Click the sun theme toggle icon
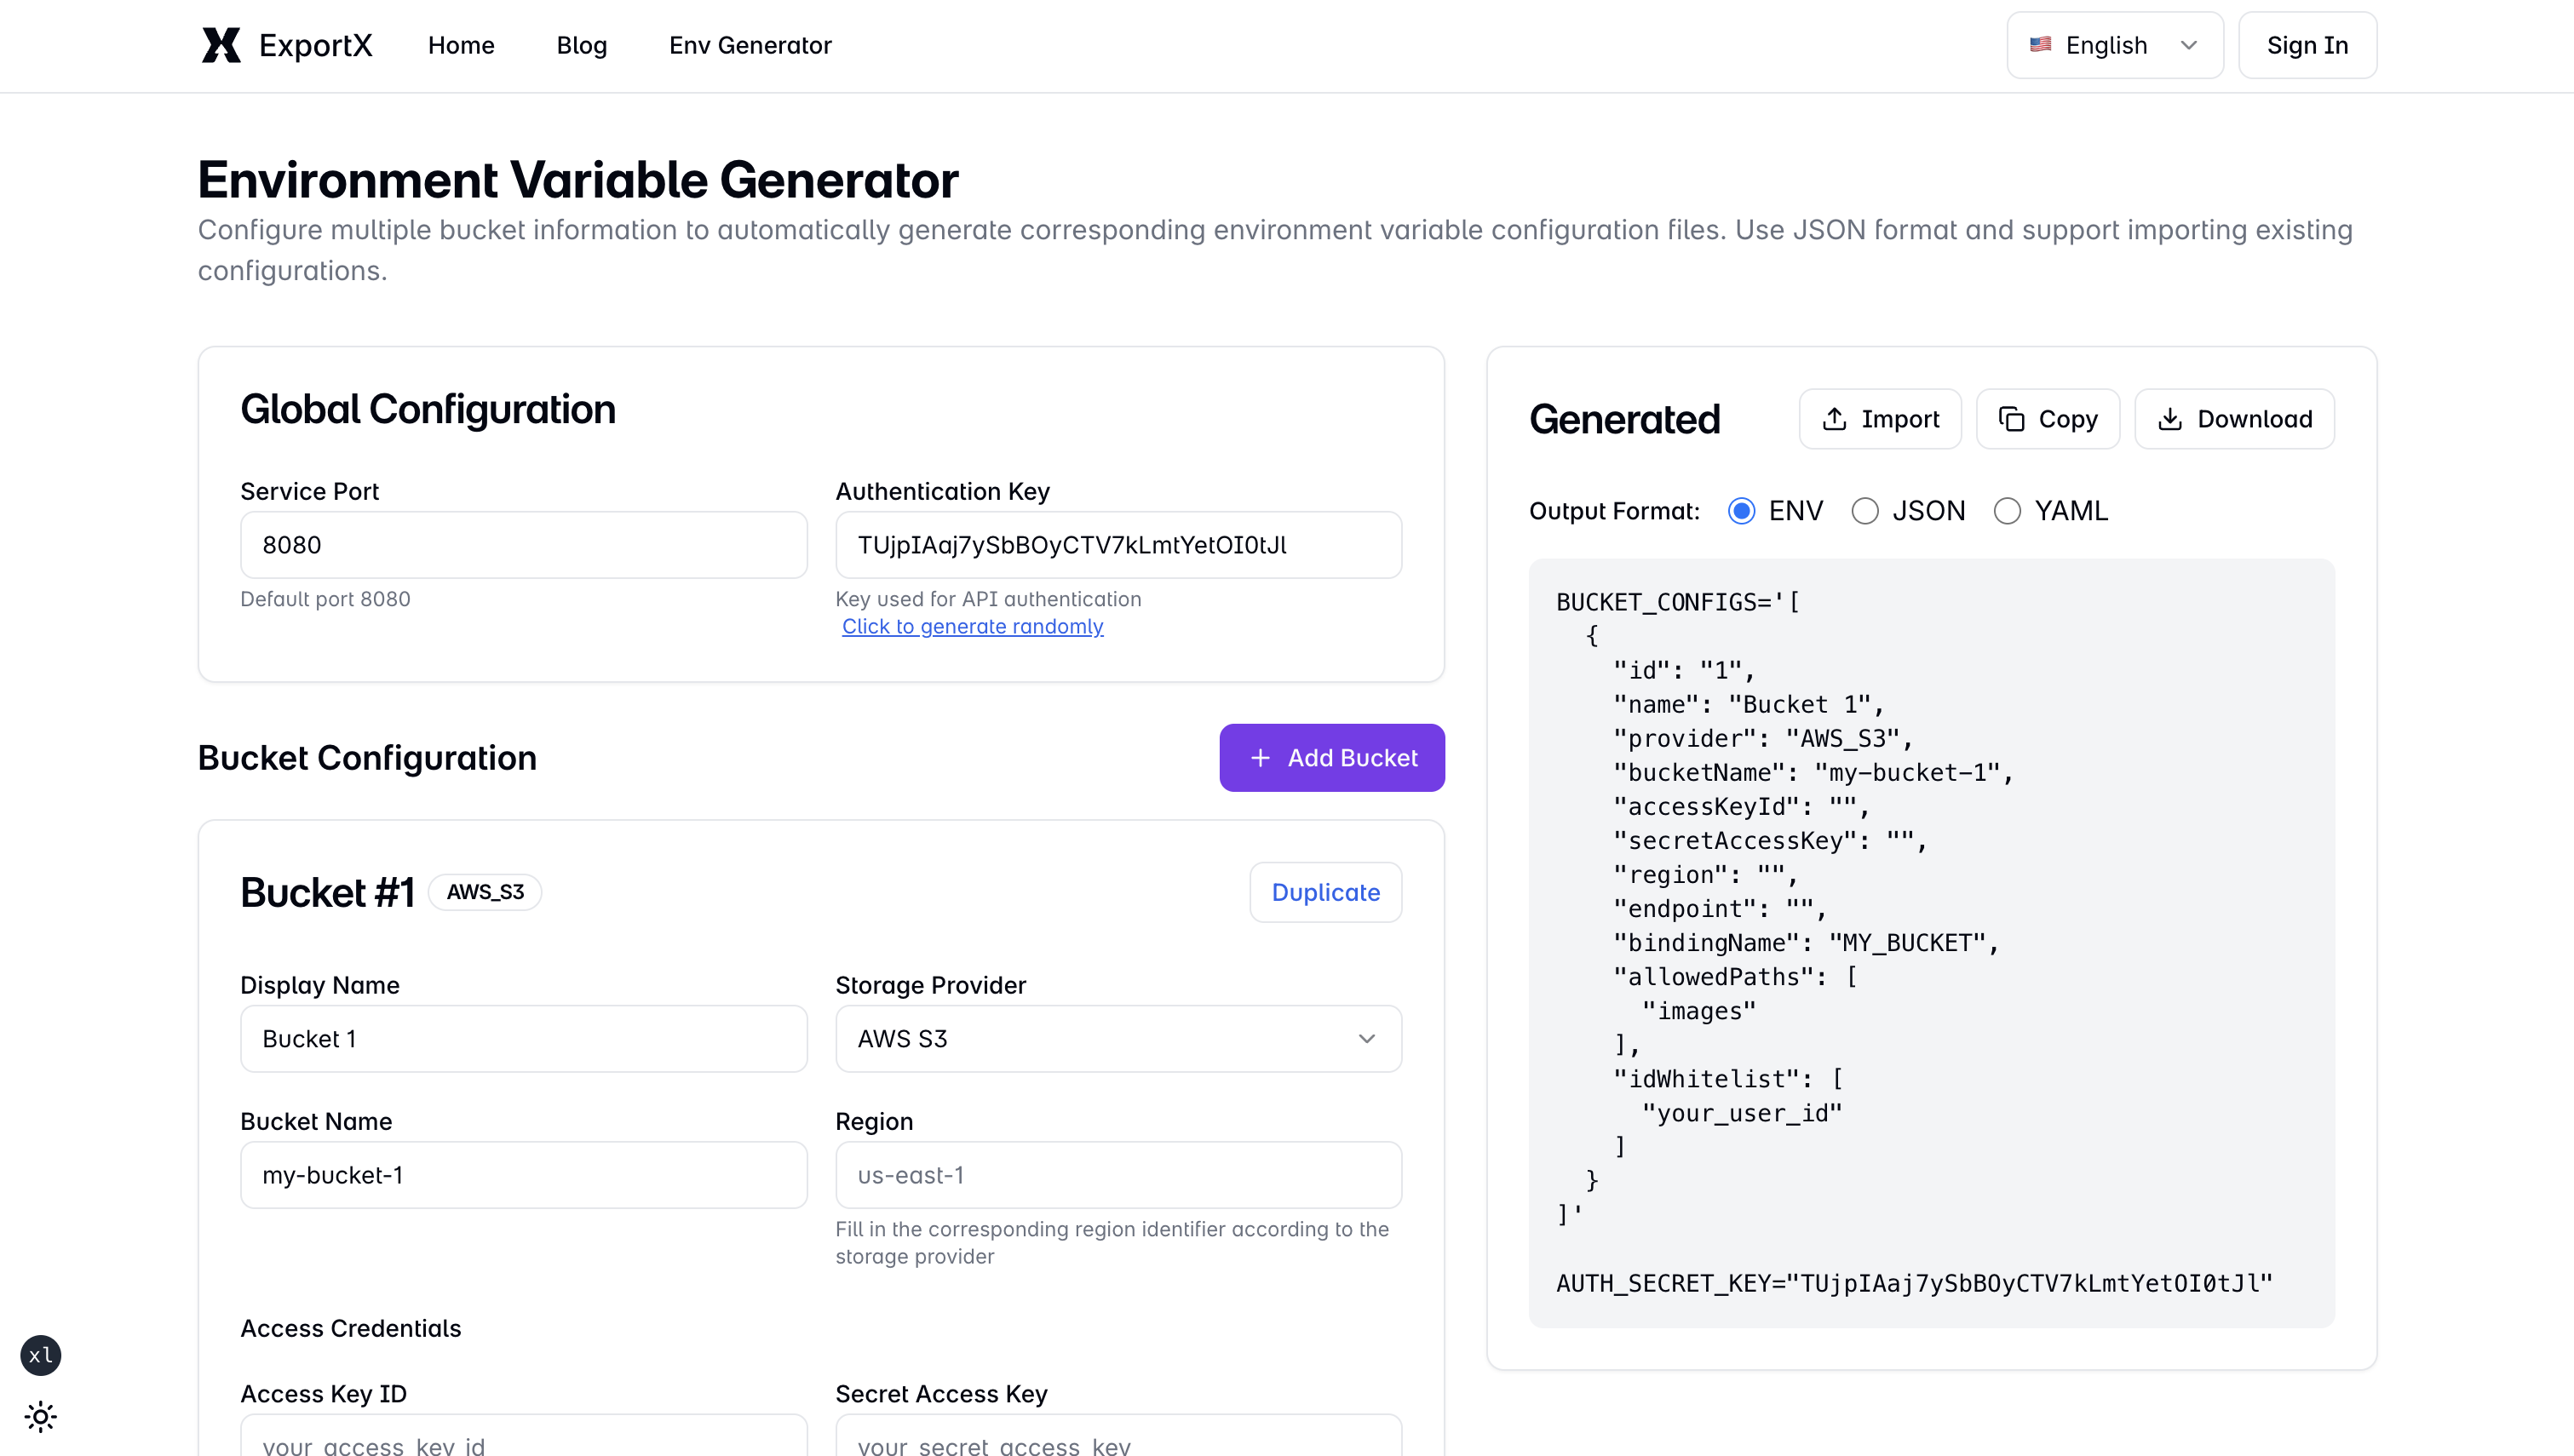 point(41,1416)
